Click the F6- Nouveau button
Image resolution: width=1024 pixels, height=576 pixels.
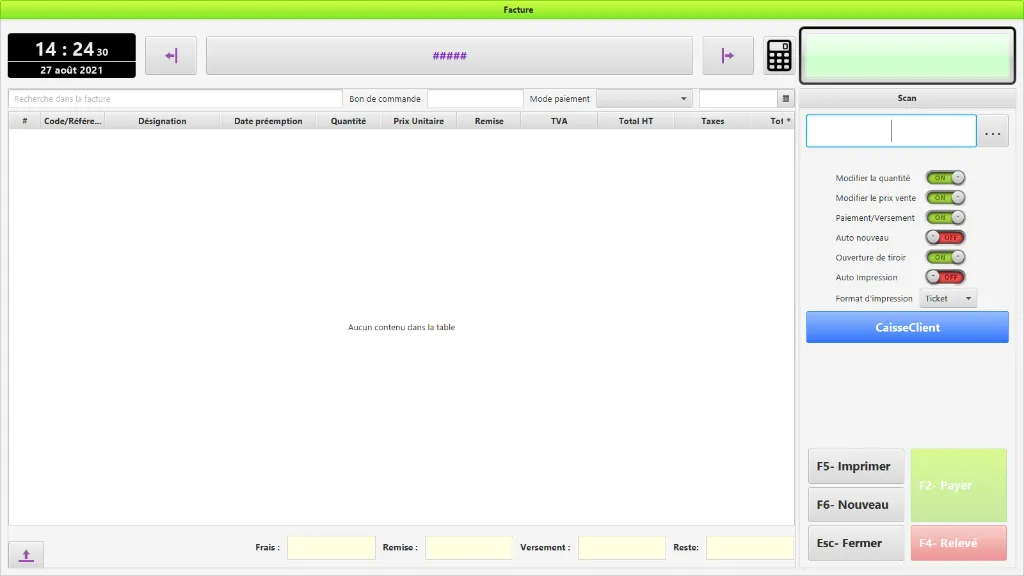856,504
